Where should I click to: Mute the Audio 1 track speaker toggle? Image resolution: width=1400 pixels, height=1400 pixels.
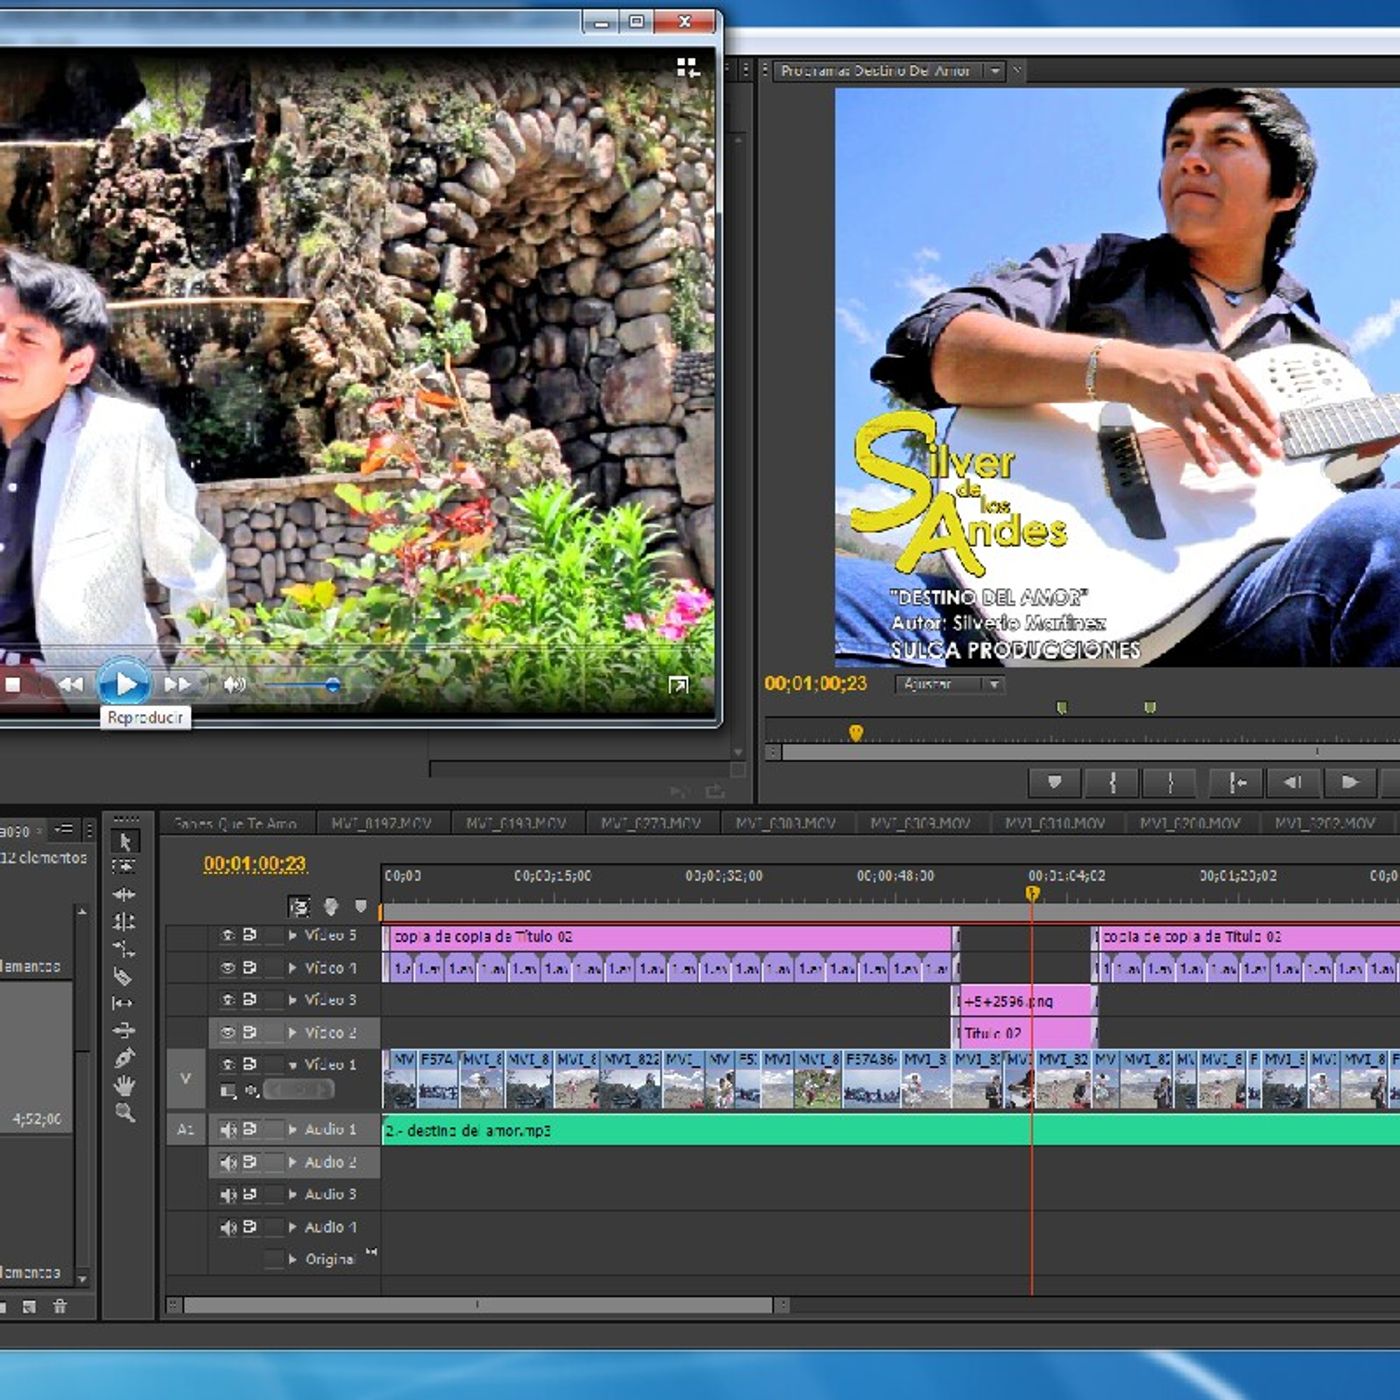pos(228,1129)
